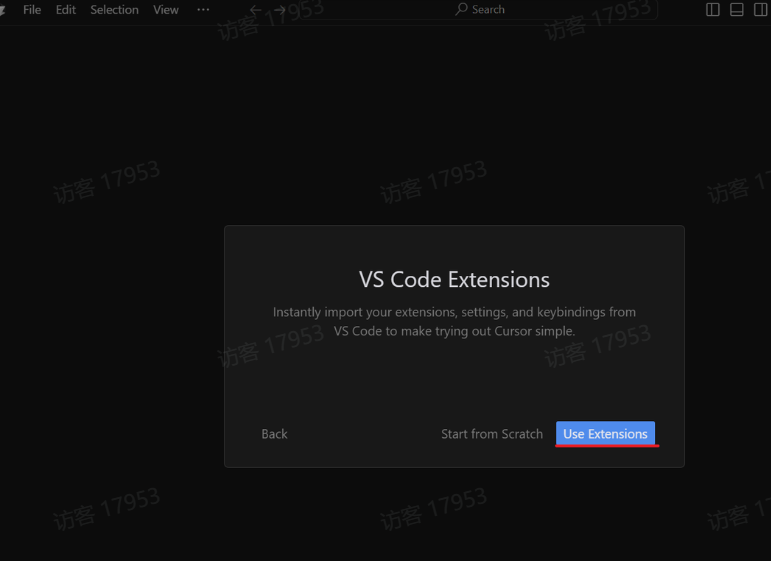Click the search magnifier icon
This screenshot has width=771, height=561.
[461, 9]
